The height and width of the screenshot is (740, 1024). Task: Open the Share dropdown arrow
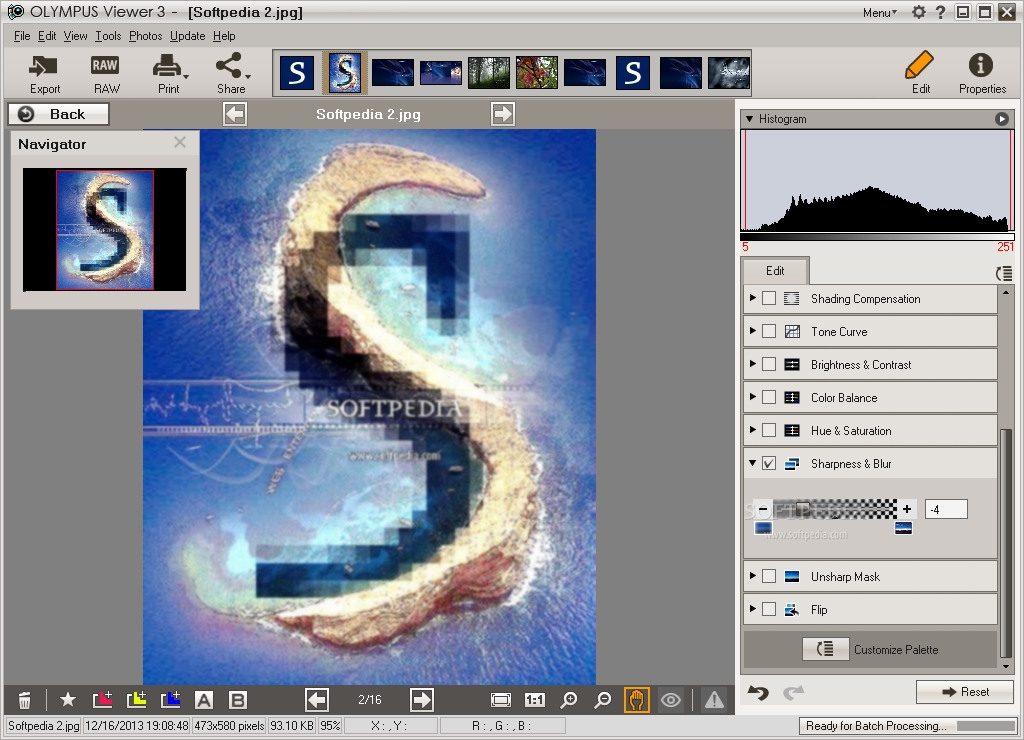click(x=247, y=76)
